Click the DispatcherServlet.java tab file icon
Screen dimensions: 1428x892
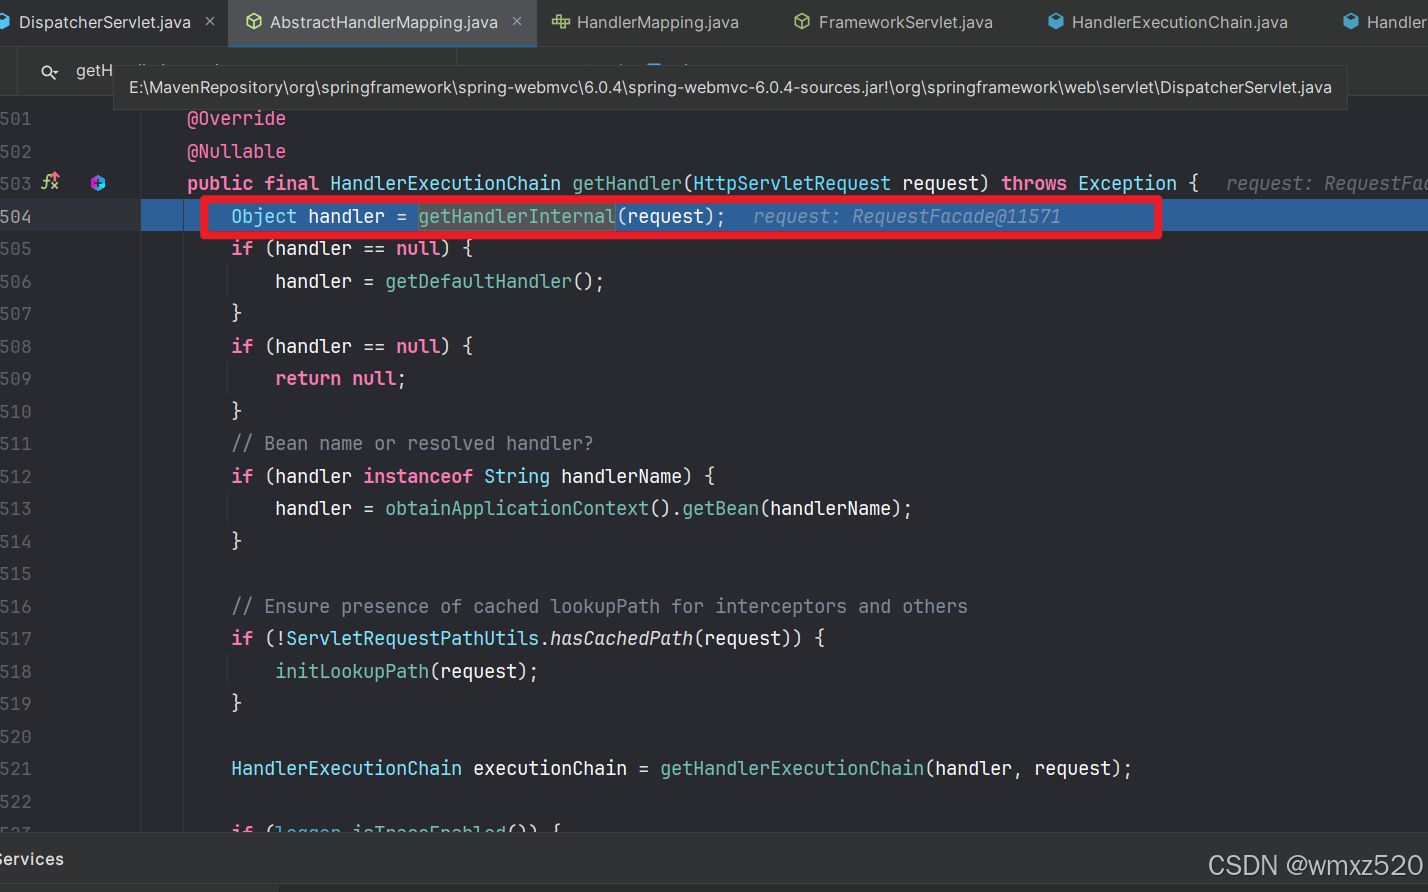(4, 21)
